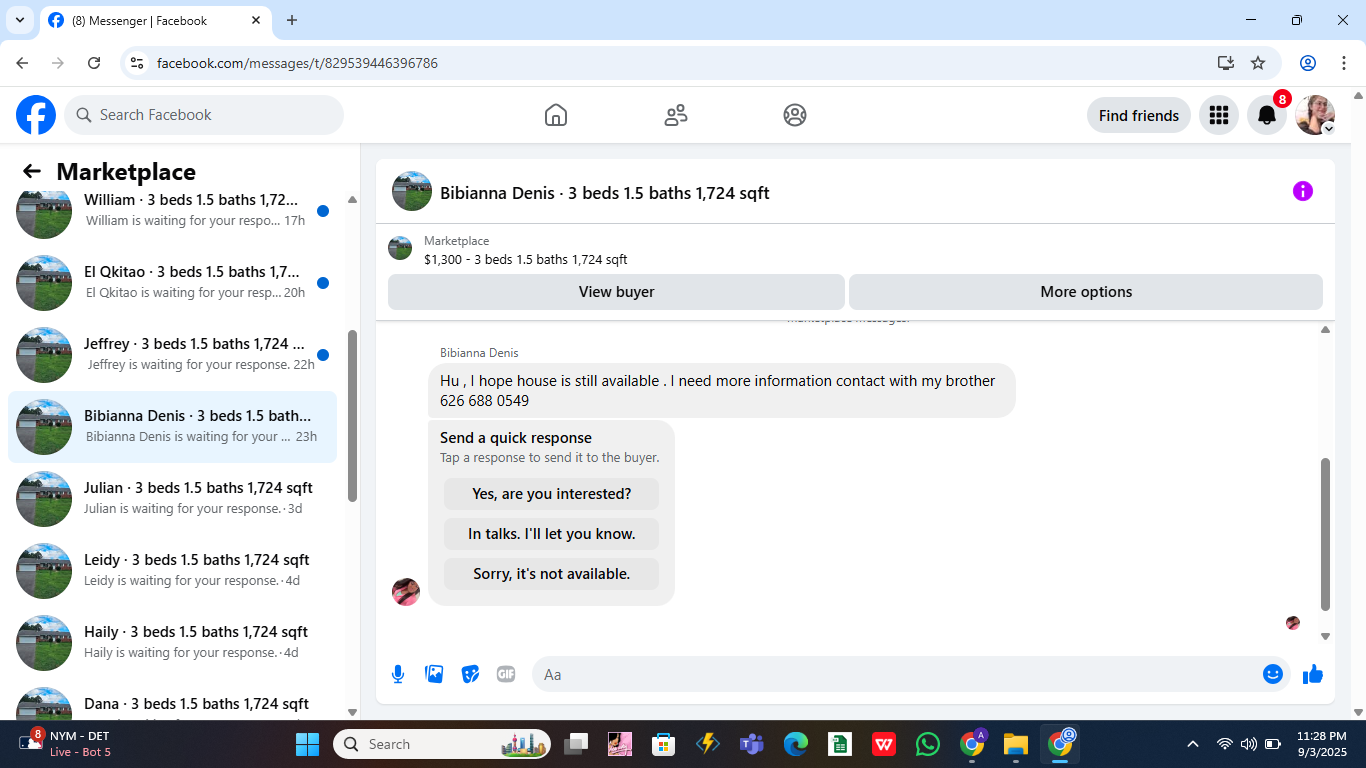Click the Search Facebook field
Screen dimensions: 1366x768
(204, 115)
